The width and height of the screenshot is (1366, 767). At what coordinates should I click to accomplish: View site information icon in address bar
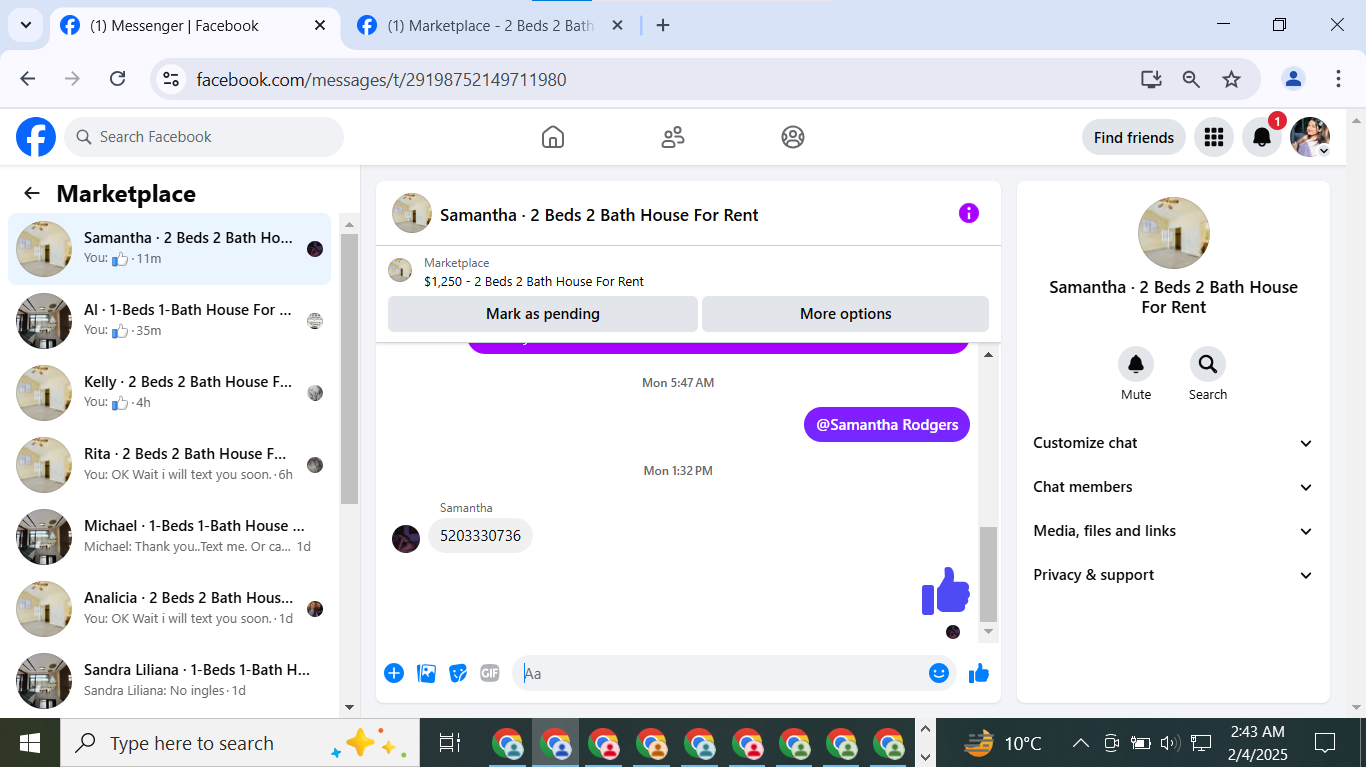pos(171,79)
